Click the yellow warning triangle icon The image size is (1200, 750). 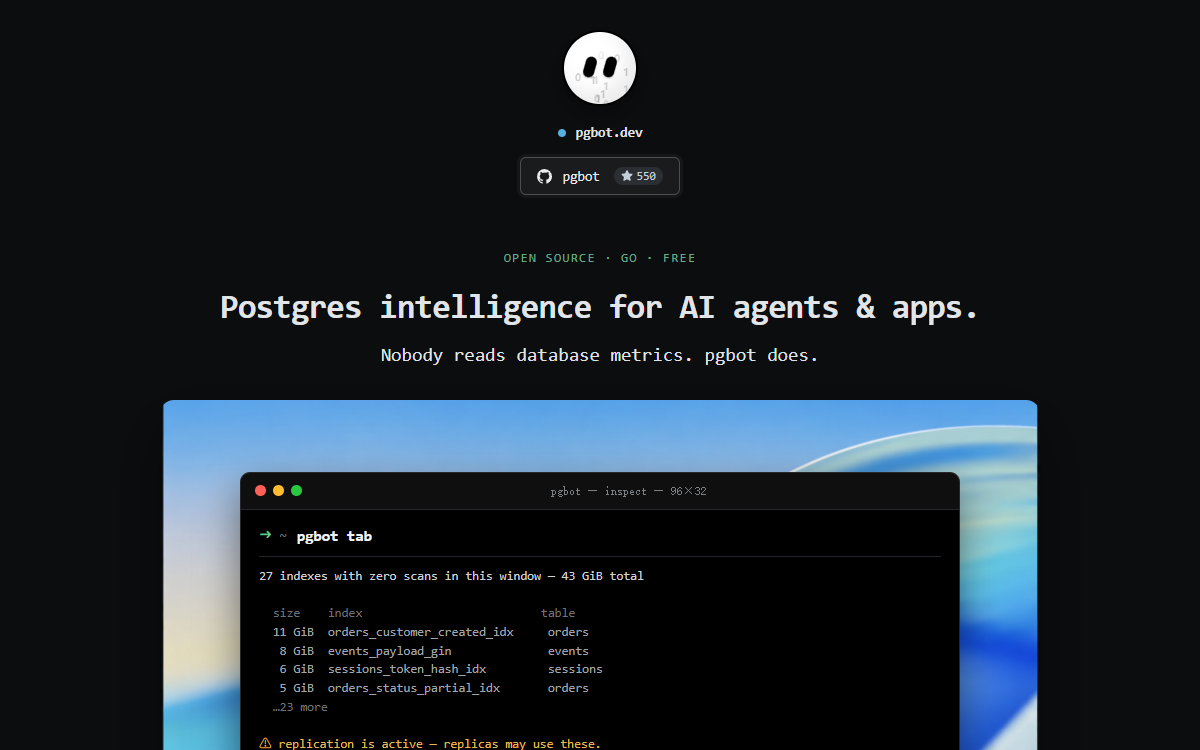click(265, 743)
